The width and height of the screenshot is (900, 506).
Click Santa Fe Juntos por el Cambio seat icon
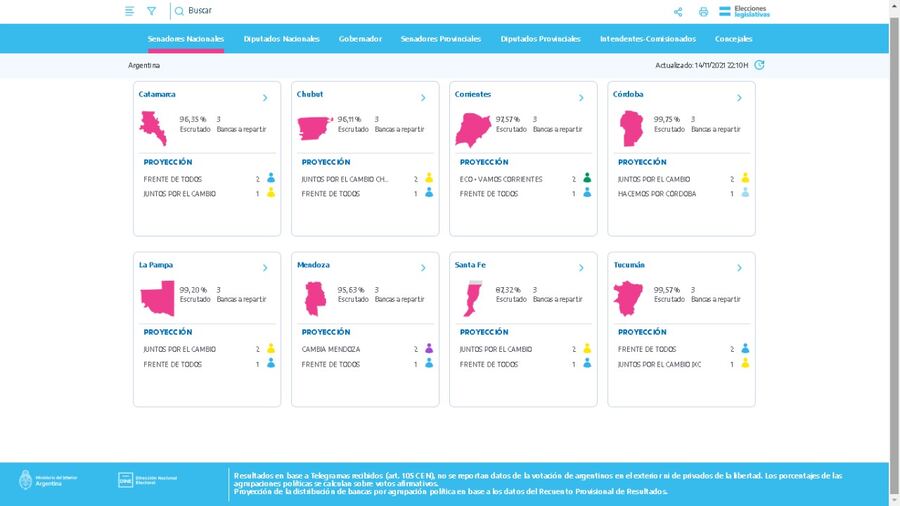coord(587,348)
